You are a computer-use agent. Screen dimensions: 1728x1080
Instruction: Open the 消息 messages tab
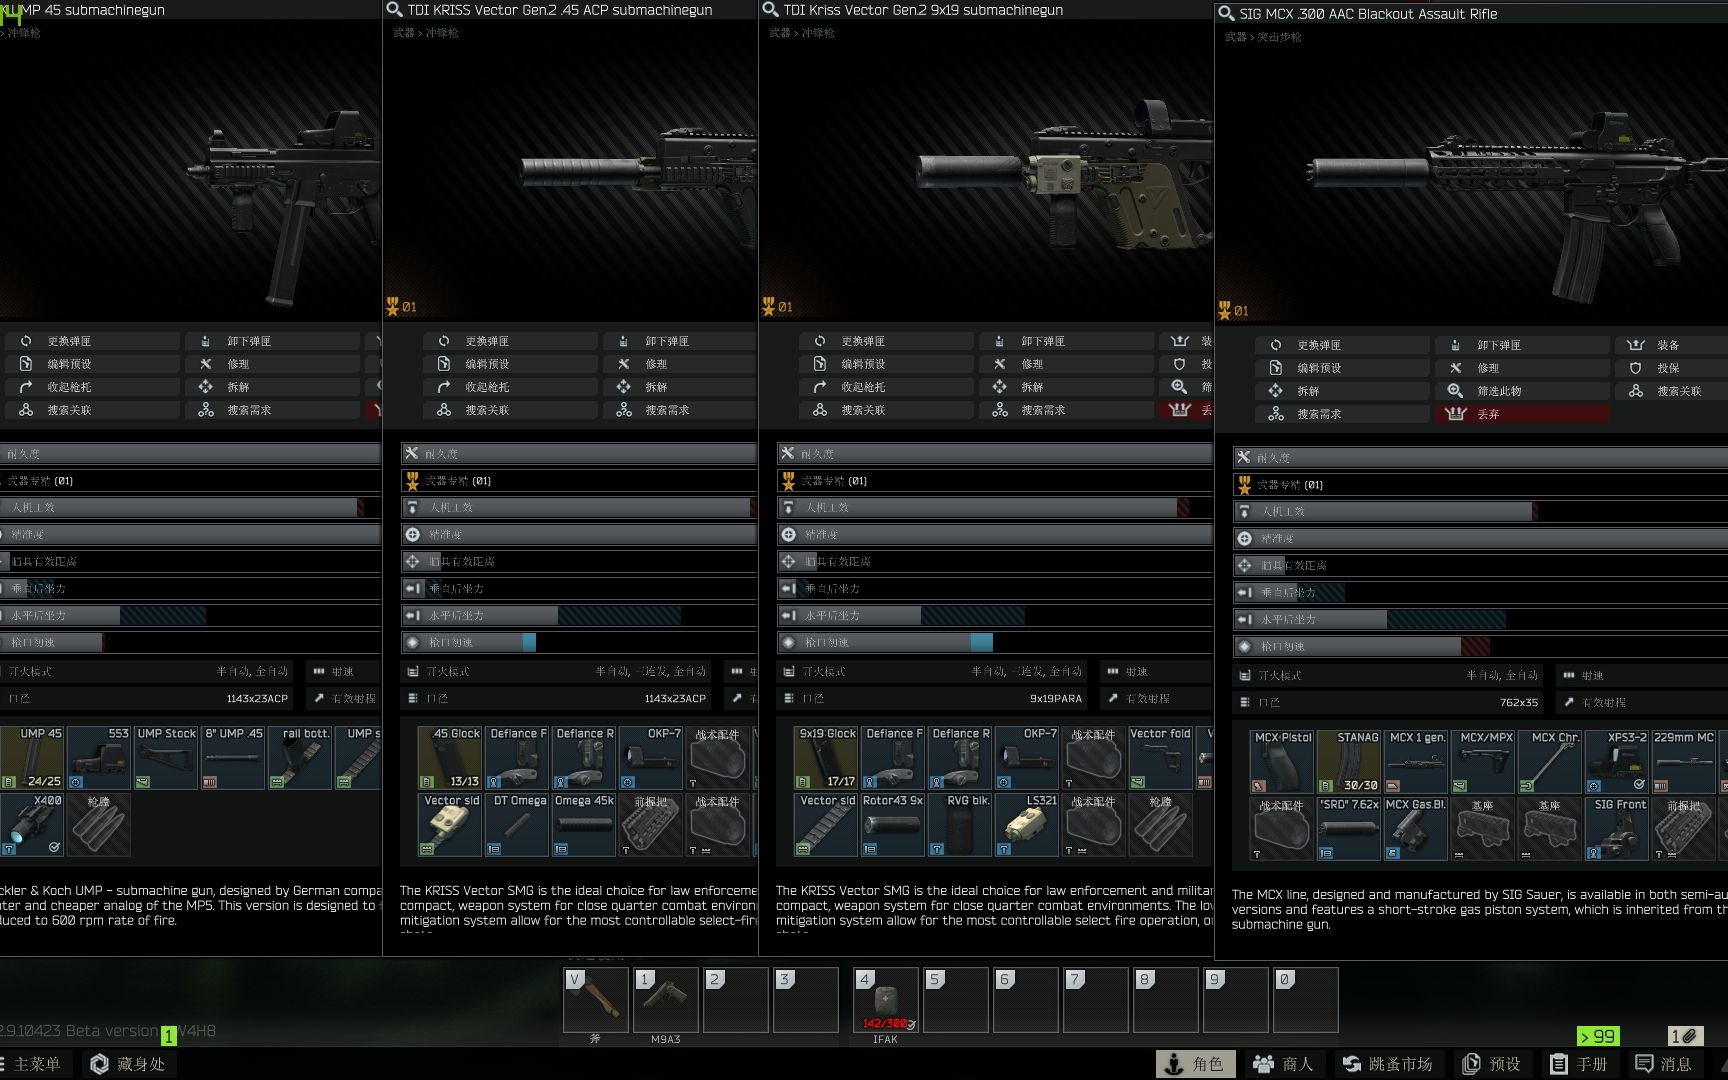point(1664,1064)
